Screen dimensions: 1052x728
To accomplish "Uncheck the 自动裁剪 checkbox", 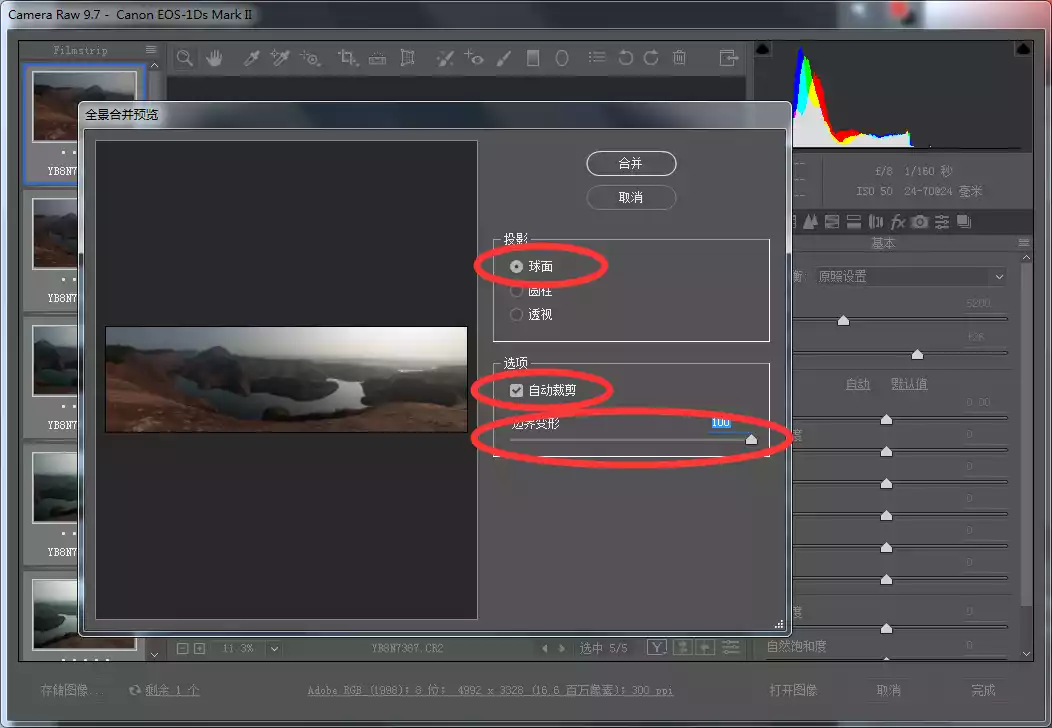I will click(517, 391).
